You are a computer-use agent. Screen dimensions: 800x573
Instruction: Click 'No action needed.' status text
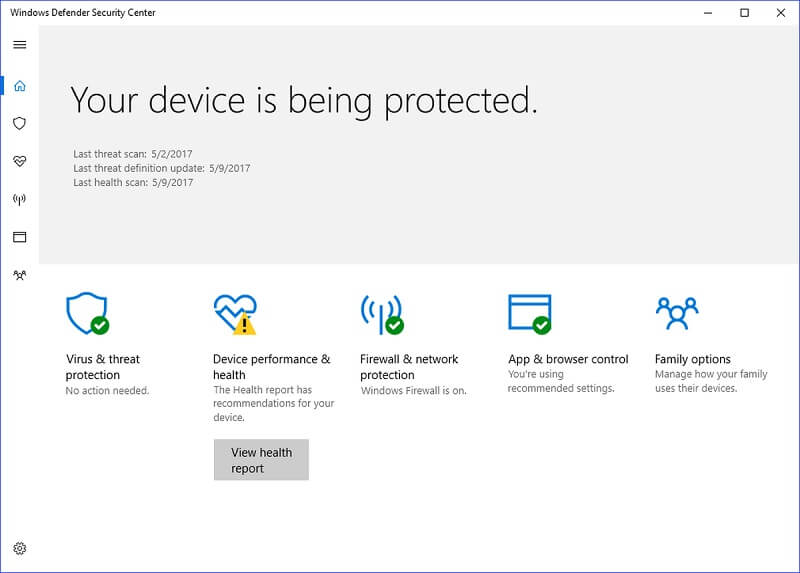pos(107,391)
